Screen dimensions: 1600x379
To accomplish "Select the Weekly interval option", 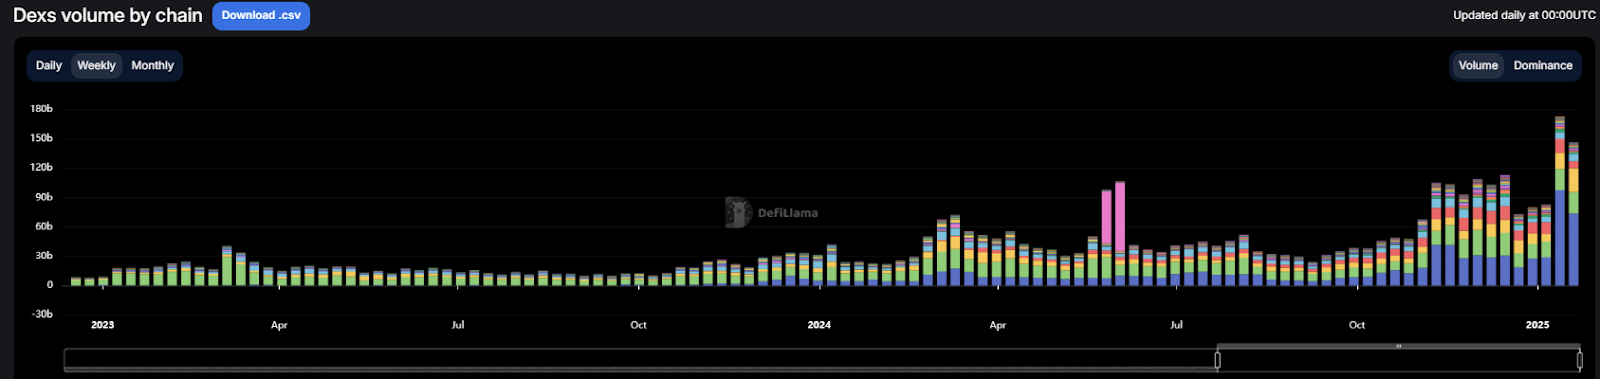I will (x=96, y=65).
